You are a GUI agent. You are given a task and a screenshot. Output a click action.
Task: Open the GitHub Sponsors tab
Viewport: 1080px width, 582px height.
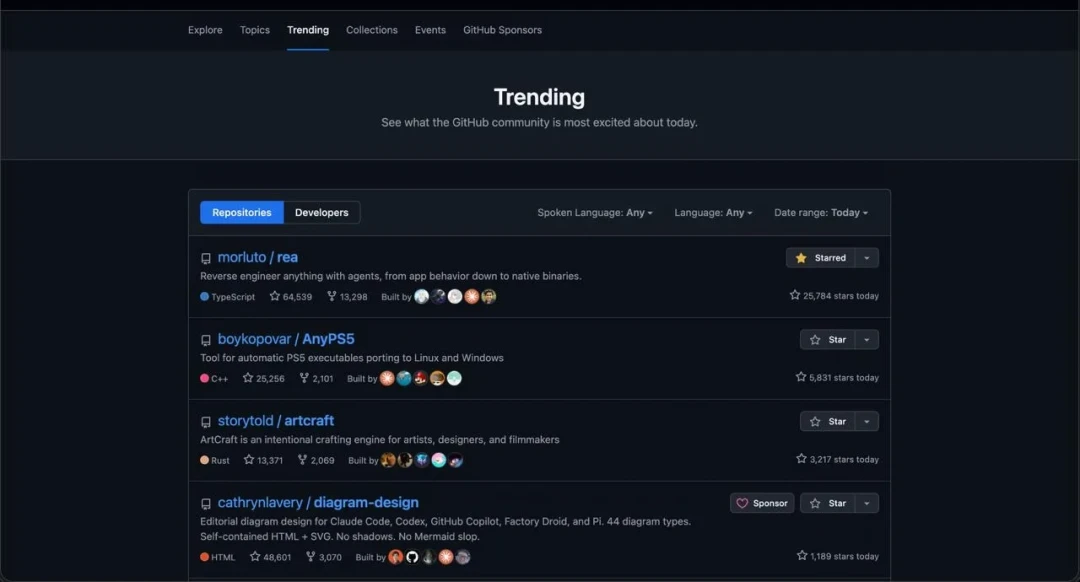(502, 30)
